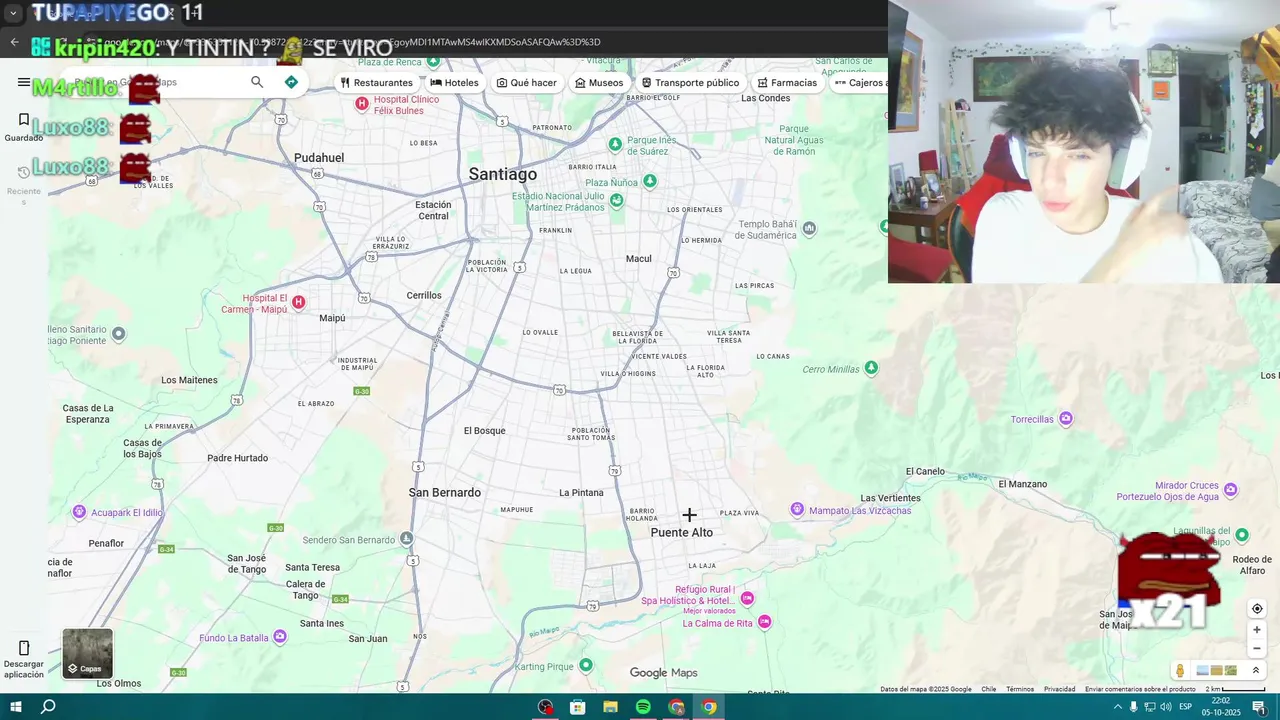Select Transporte público chip
This screenshot has height=720, width=1280.
tap(691, 83)
